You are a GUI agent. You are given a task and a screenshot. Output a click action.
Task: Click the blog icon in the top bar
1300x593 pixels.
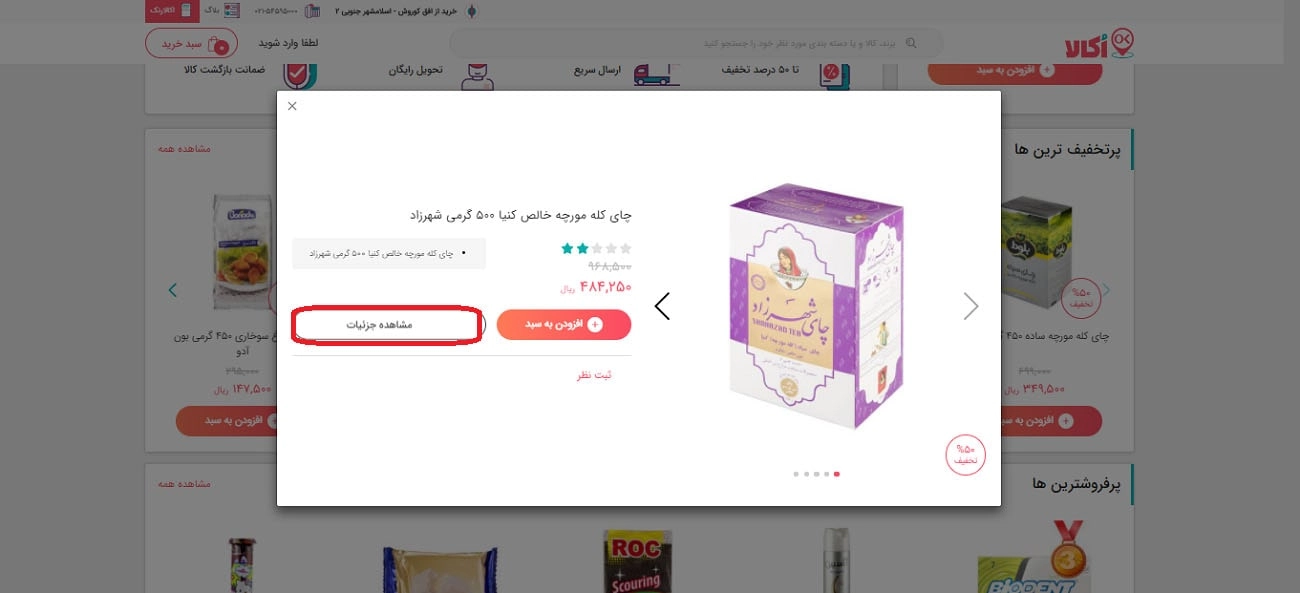(232, 11)
